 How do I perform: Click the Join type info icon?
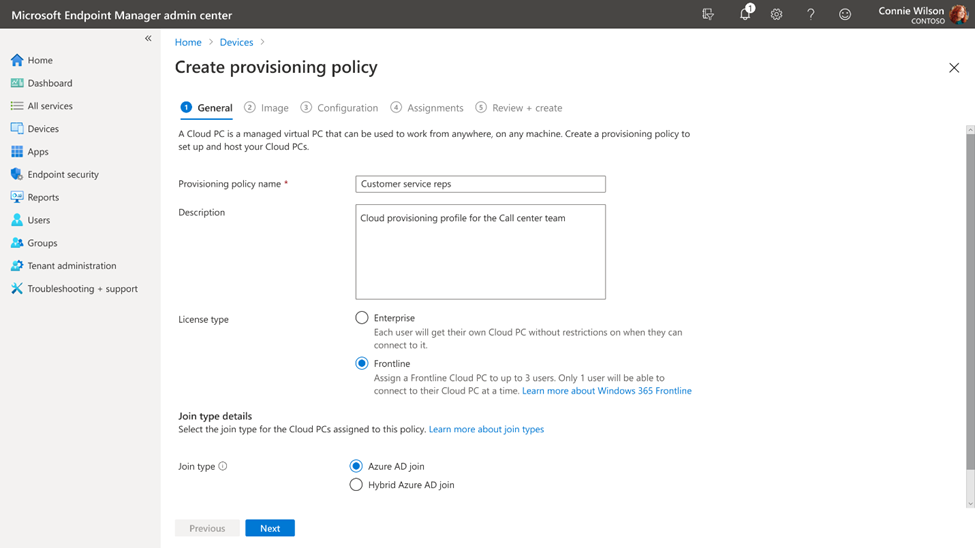(x=223, y=466)
